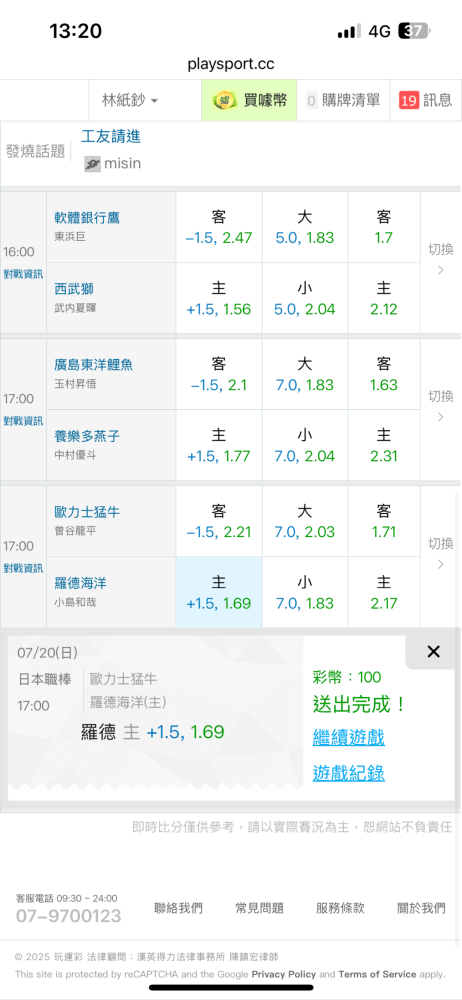Tap the playsport.cc address bar

[231, 64]
